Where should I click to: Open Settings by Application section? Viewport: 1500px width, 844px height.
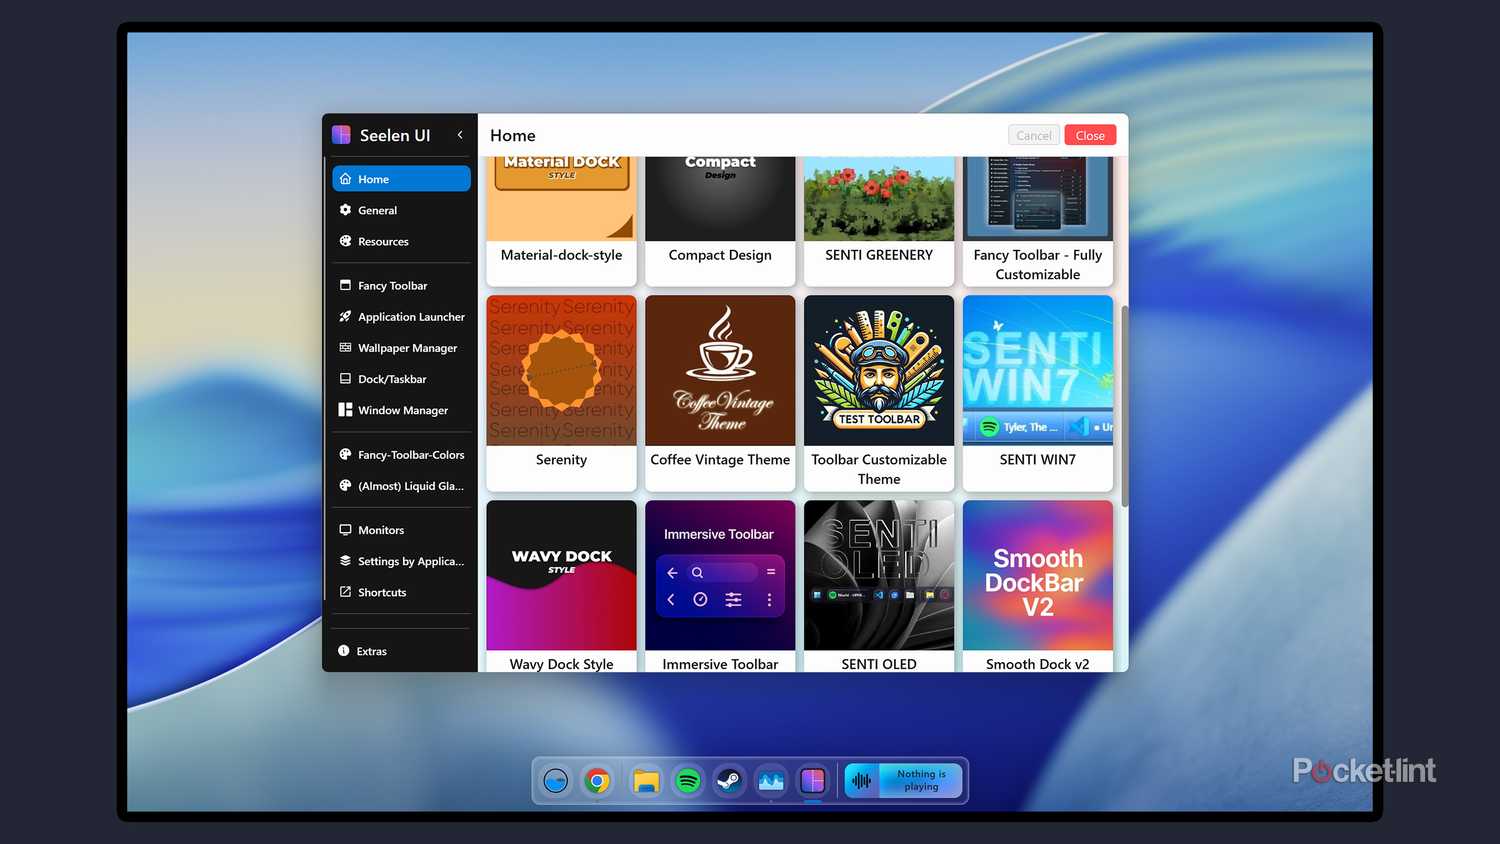click(x=401, y=561)
